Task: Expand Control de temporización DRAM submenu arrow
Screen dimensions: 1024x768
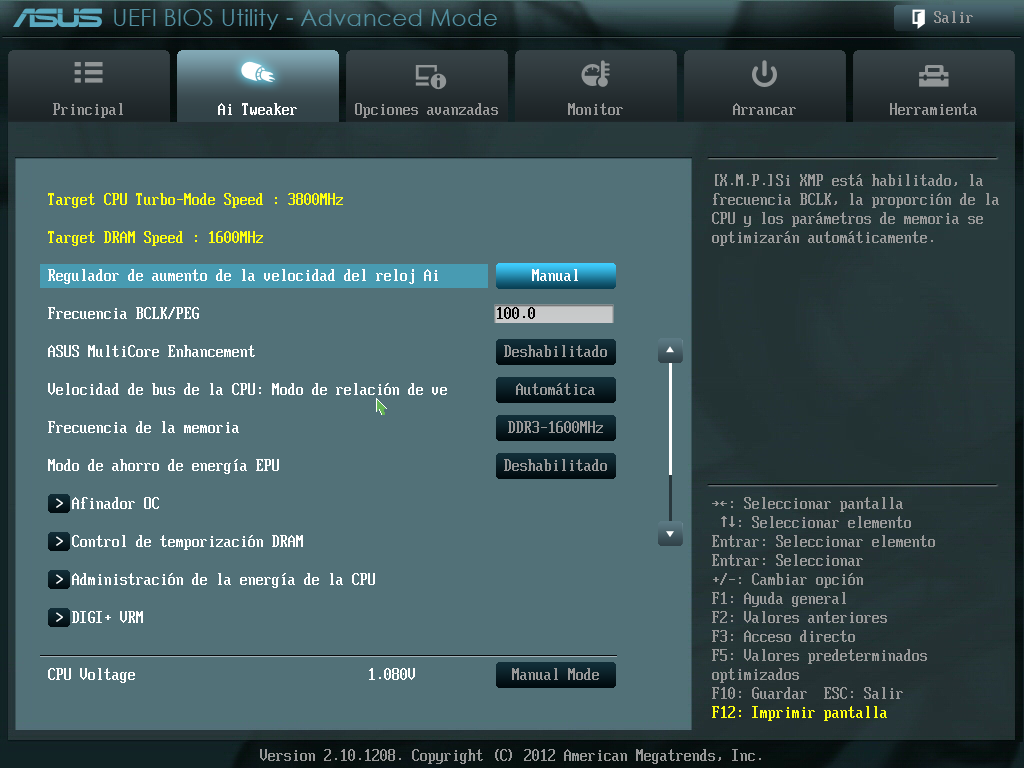Action: click(x=59, y=541)
